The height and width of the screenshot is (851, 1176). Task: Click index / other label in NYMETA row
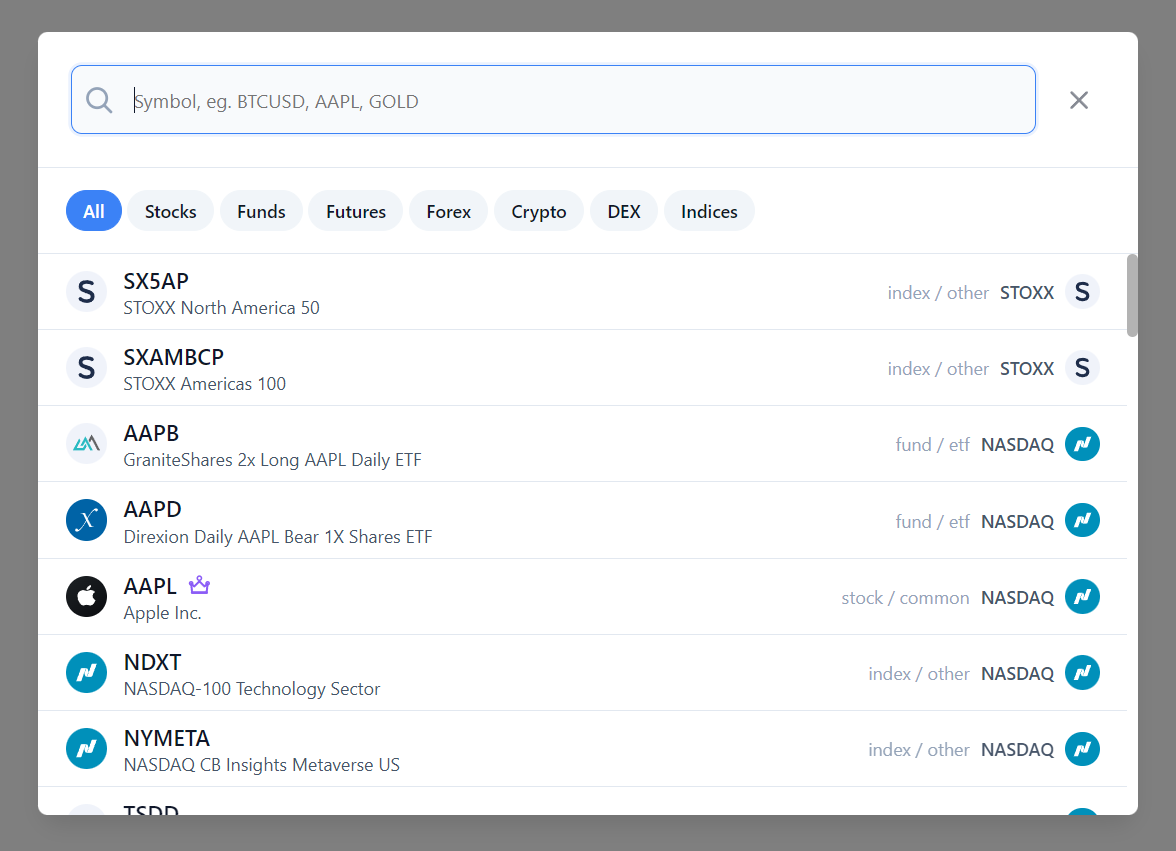pos(919,750)
